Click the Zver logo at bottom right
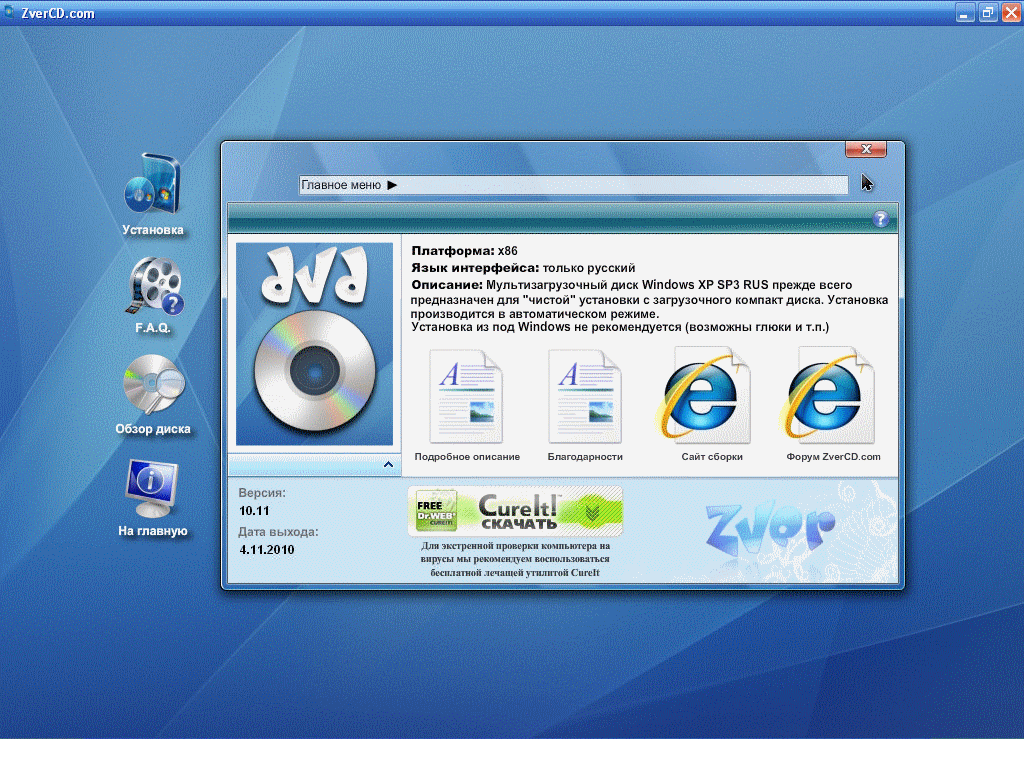1024x768 pixels. tap(769, 526)
